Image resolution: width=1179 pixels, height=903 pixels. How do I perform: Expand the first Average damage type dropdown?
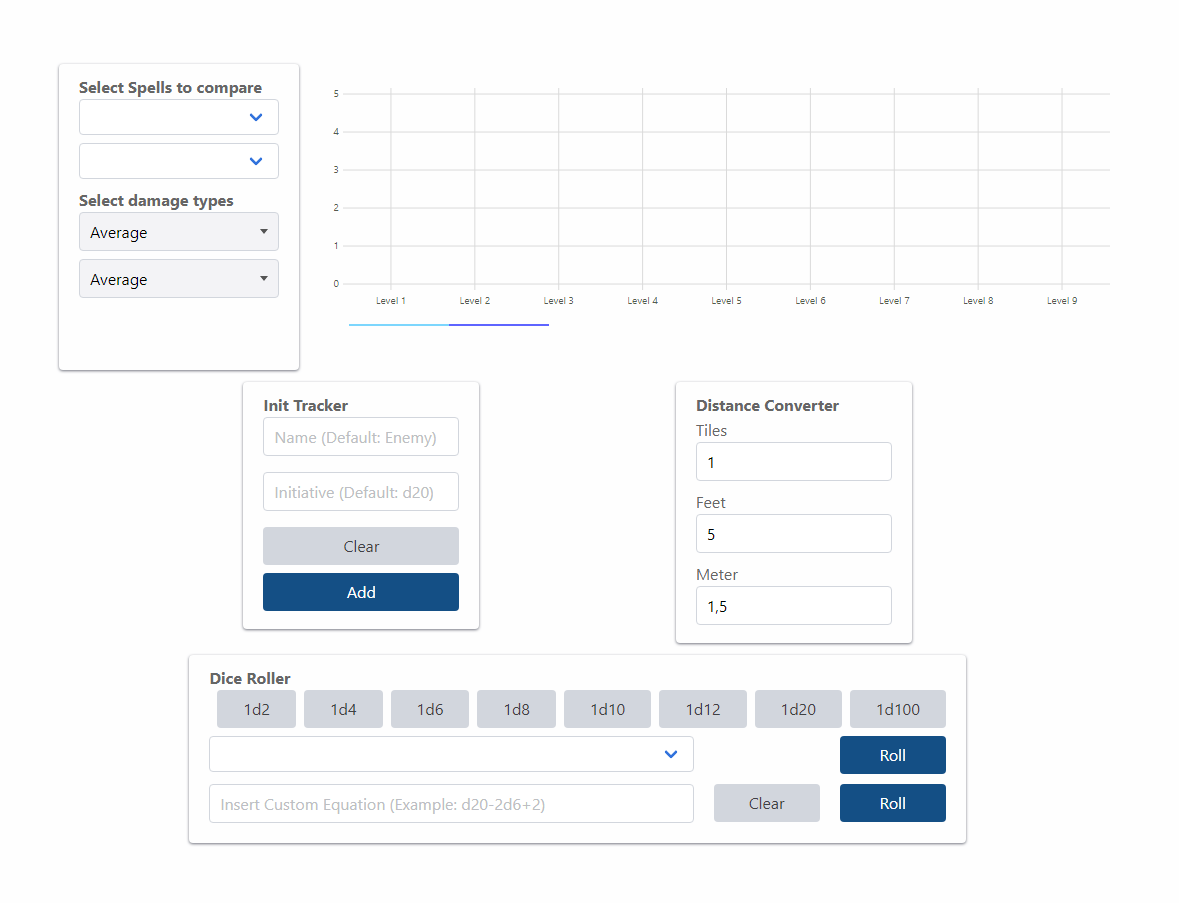178,232
